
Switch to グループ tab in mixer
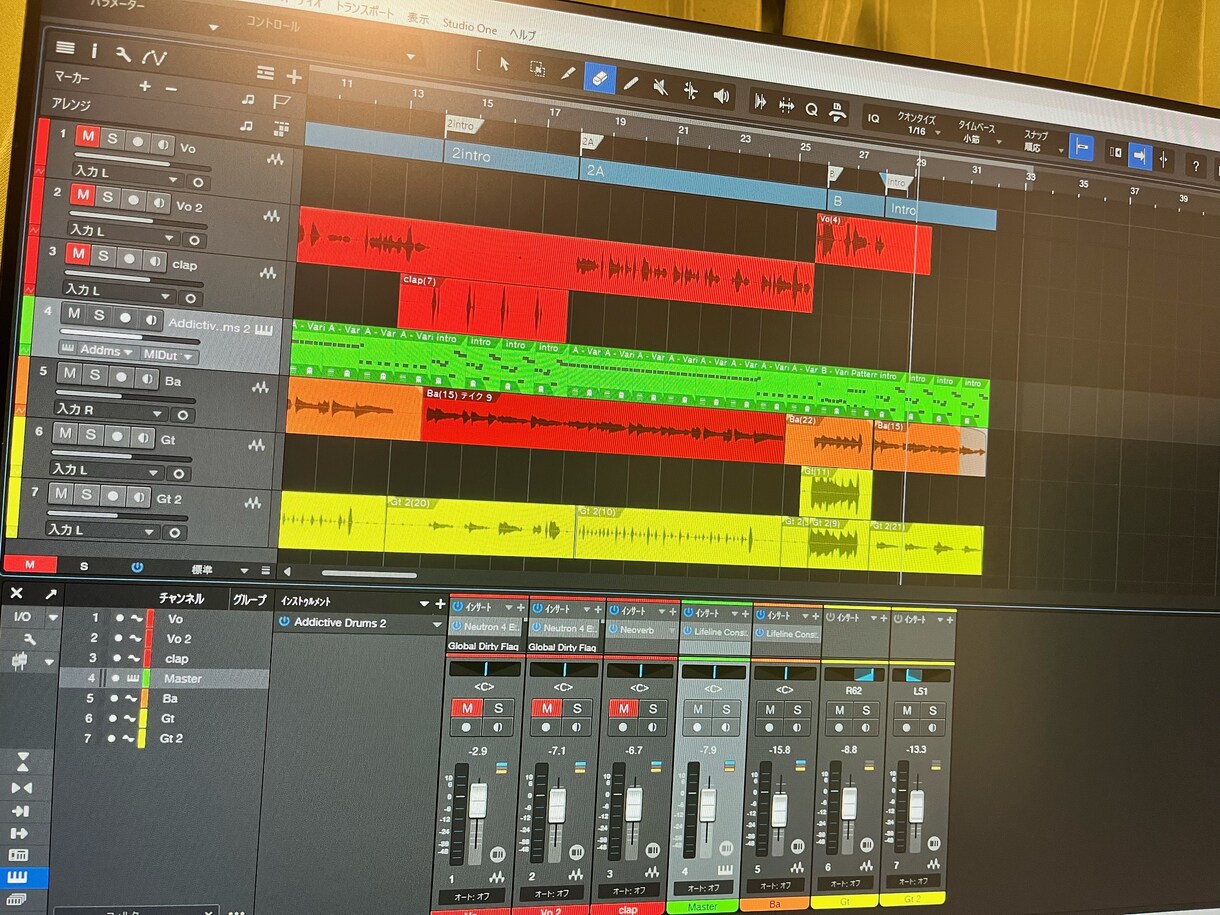(x=249, y=600)
